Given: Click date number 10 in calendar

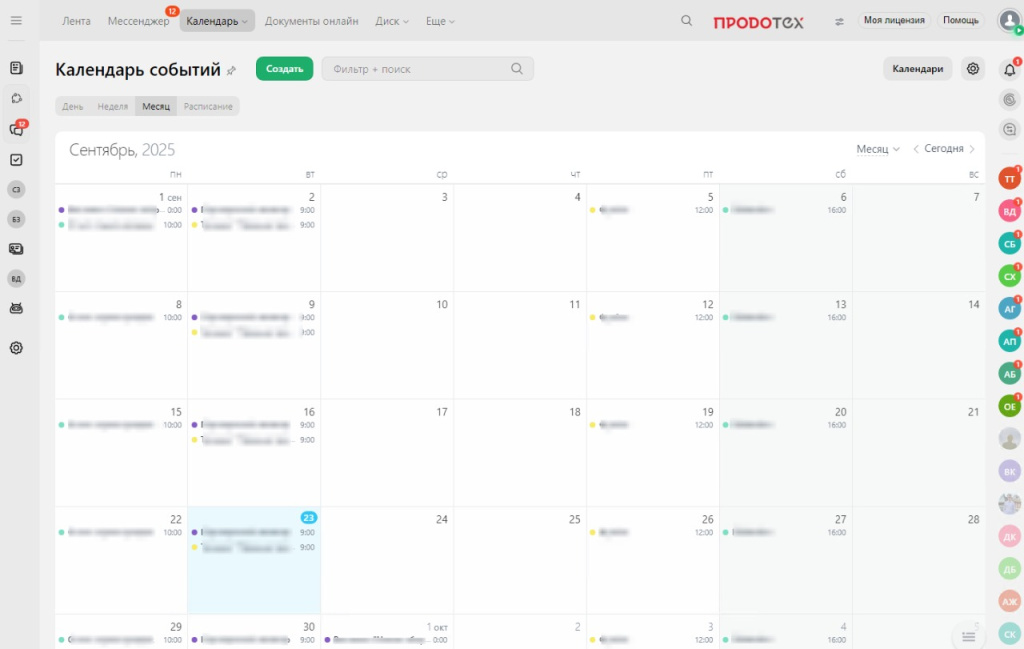Looking at the screenshot, I should click(442, 304).
